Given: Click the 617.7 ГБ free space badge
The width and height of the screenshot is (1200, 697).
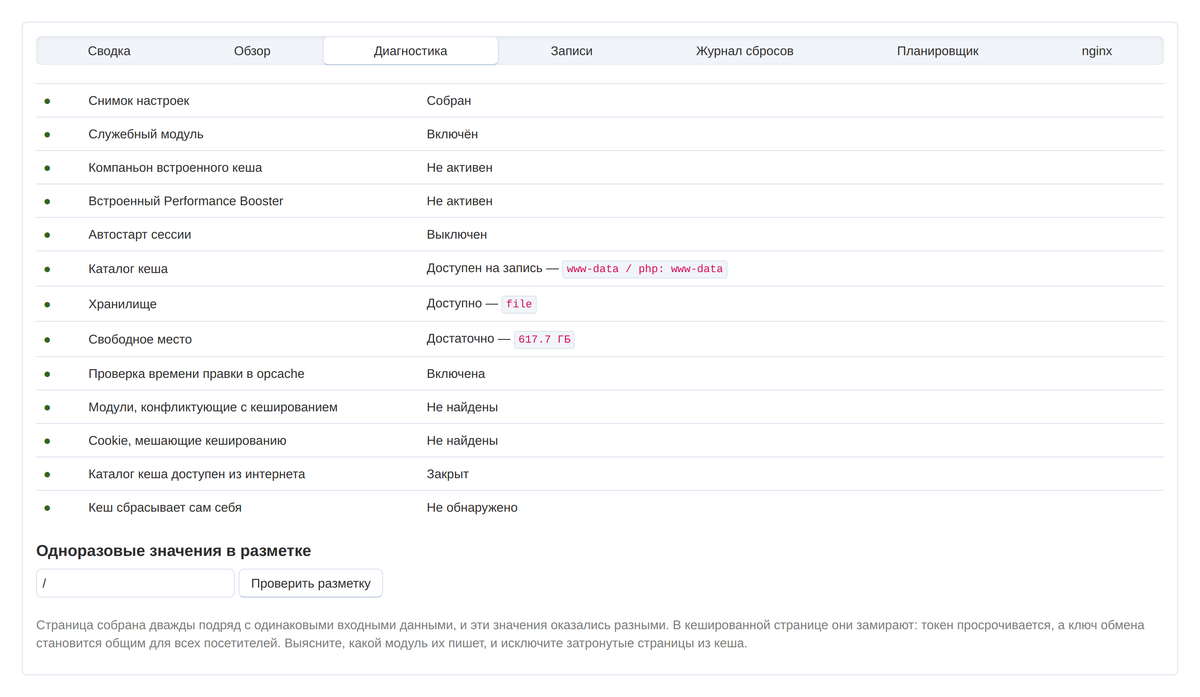Looking at the screenshot, I should tap(545, 340).
